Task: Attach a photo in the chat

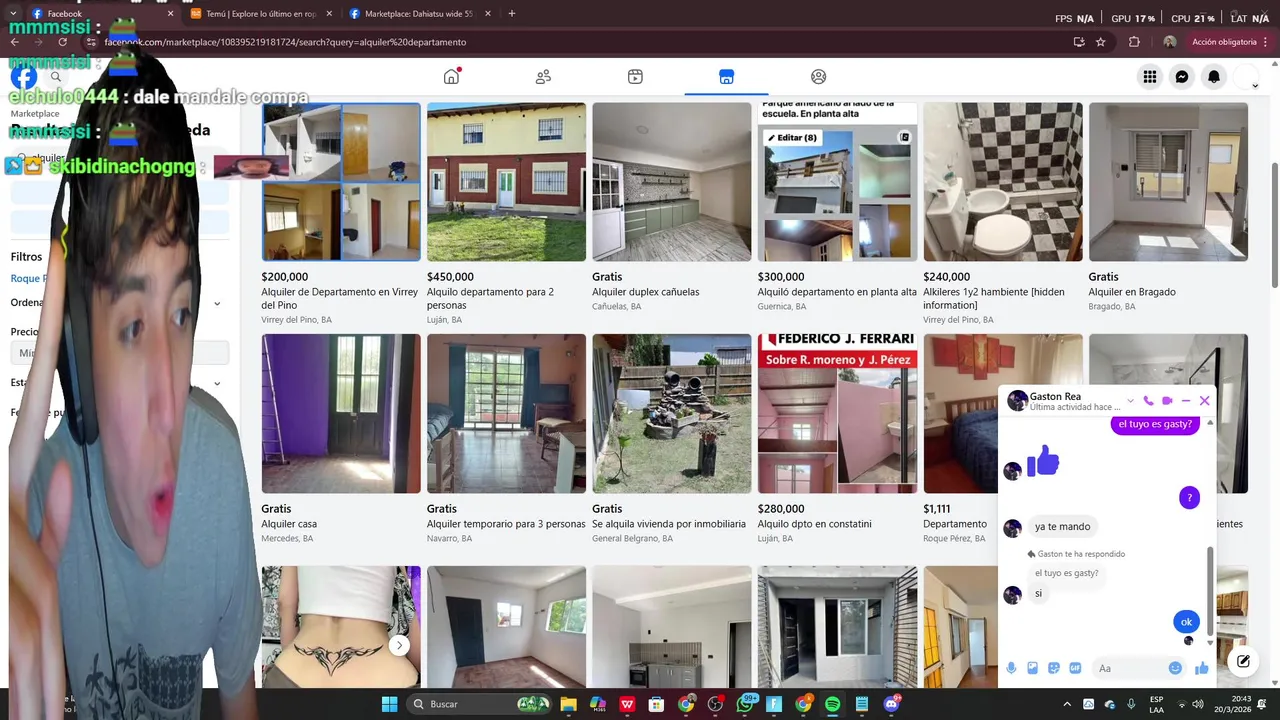Action: tap(1032, 668)
